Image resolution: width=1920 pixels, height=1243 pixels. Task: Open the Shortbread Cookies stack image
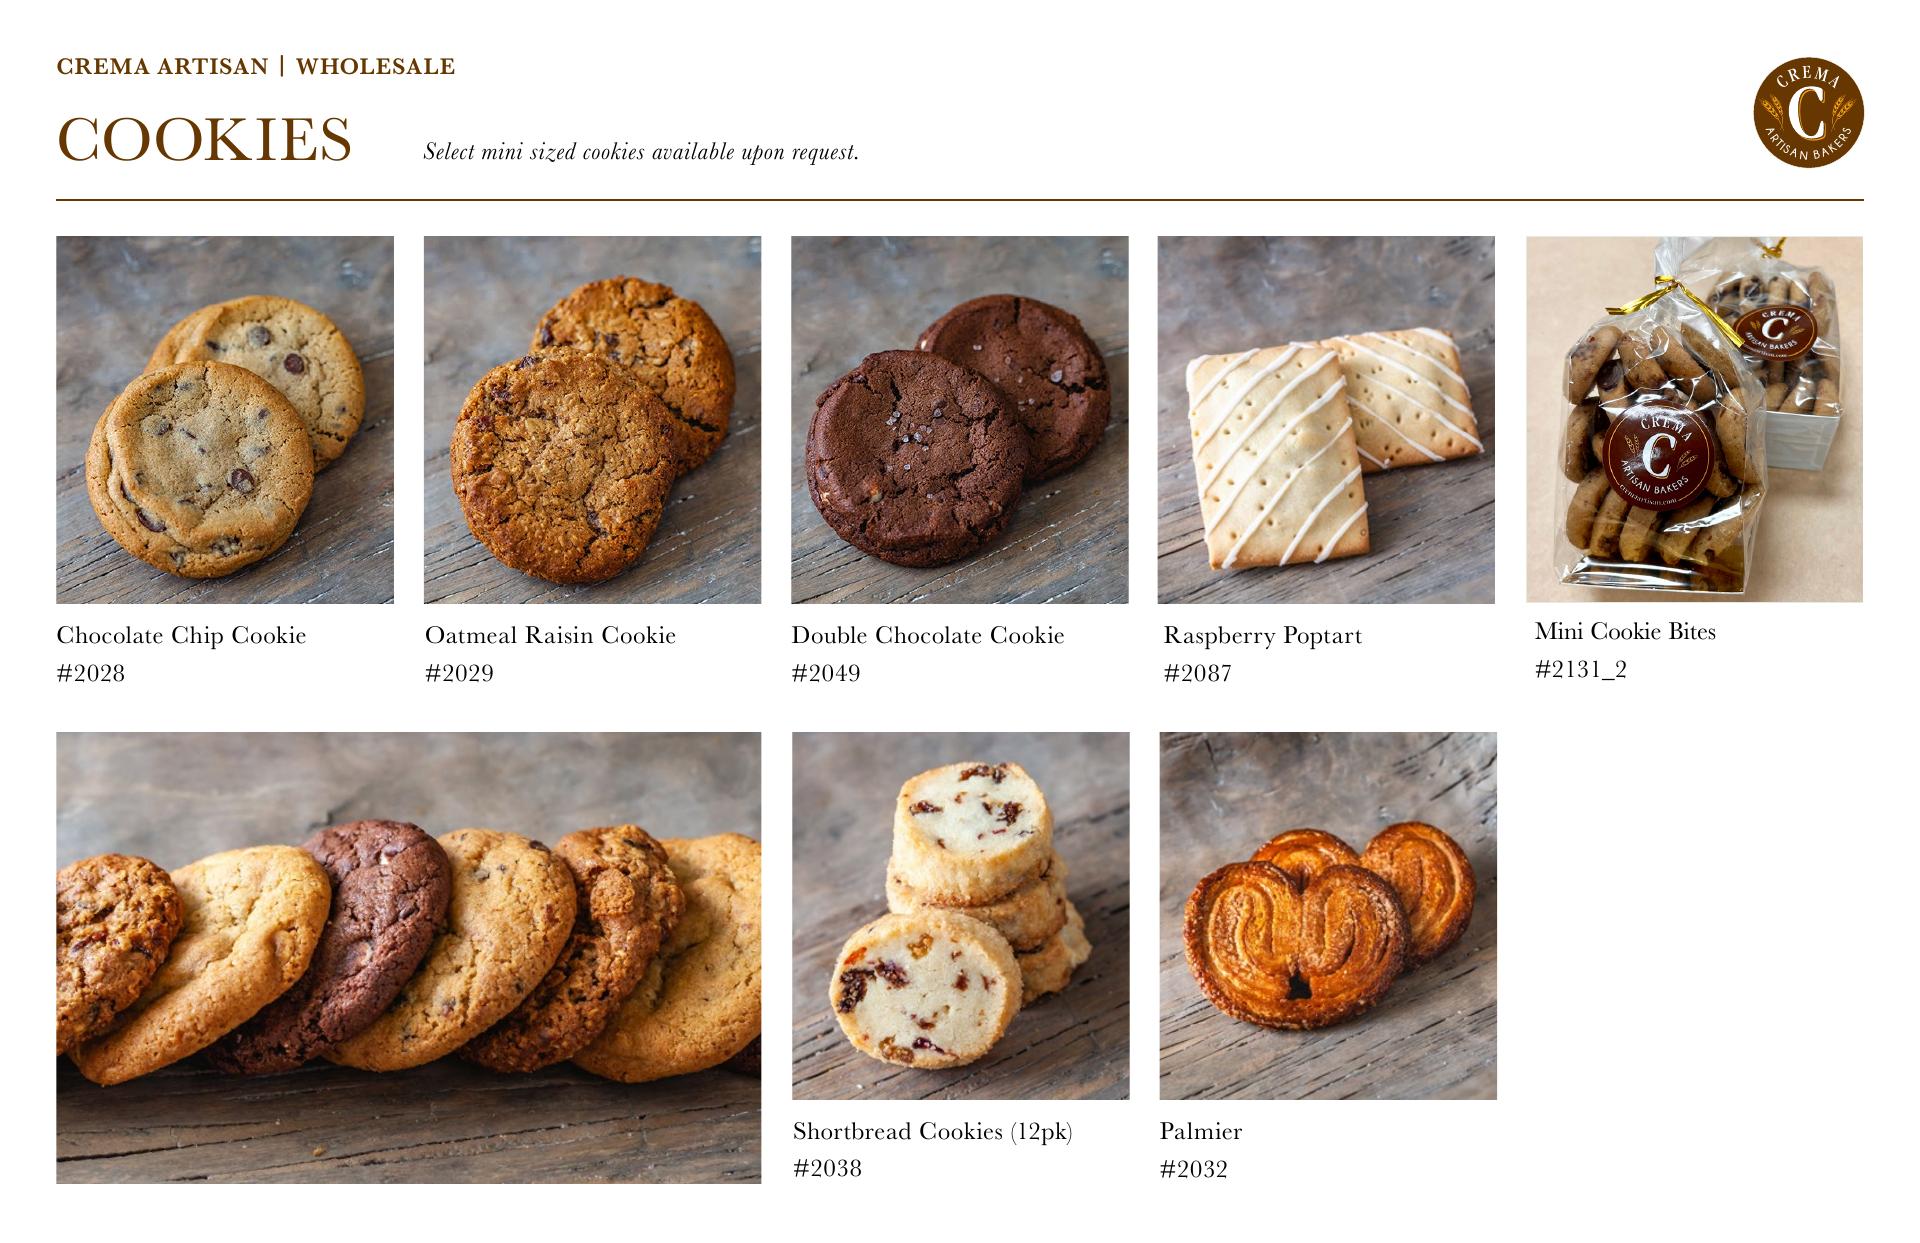[961, 916]
